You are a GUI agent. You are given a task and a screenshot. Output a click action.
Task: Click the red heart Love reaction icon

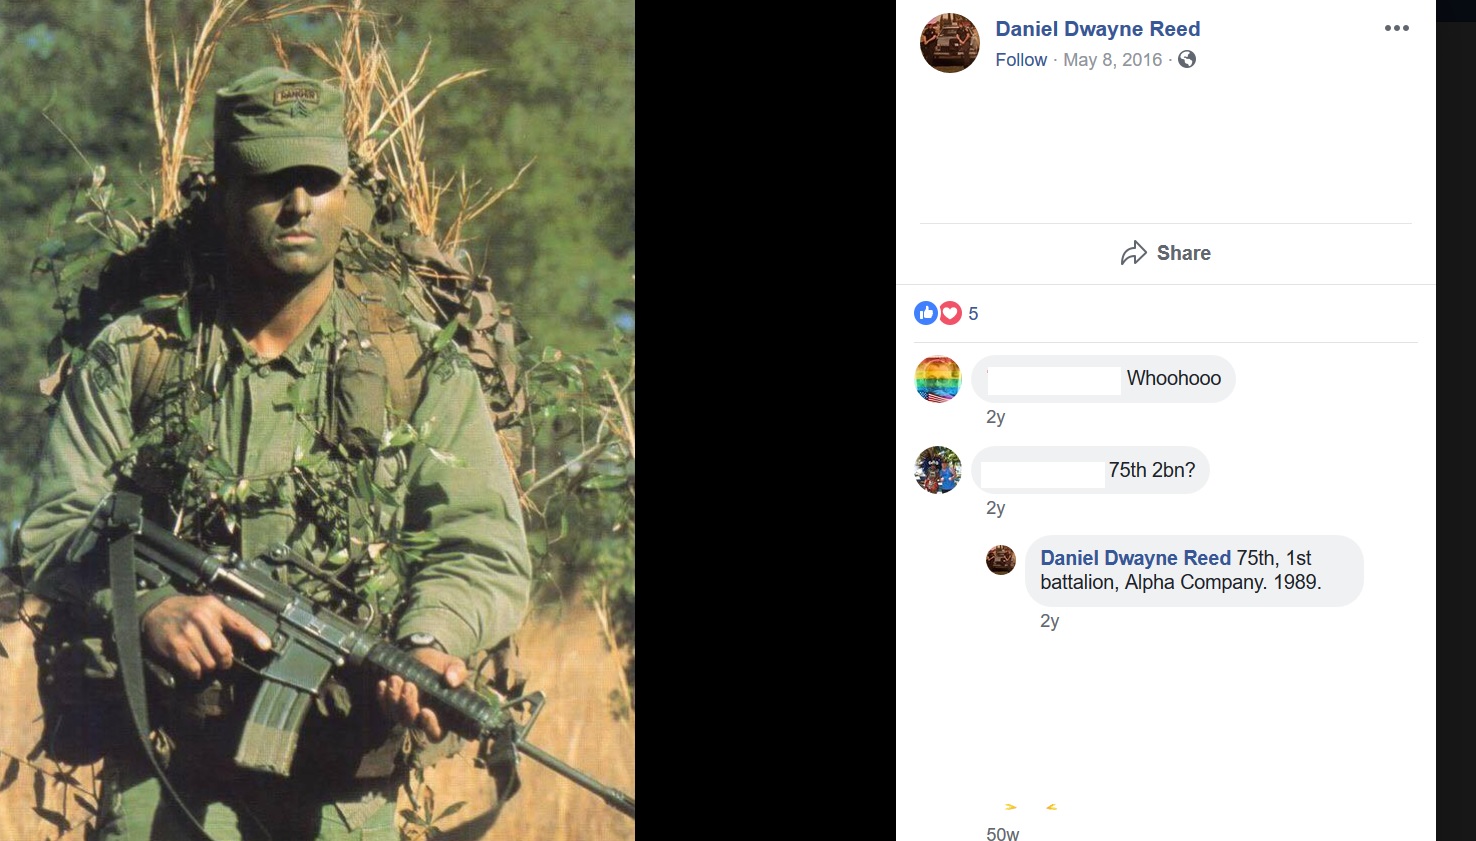point(950,313)
